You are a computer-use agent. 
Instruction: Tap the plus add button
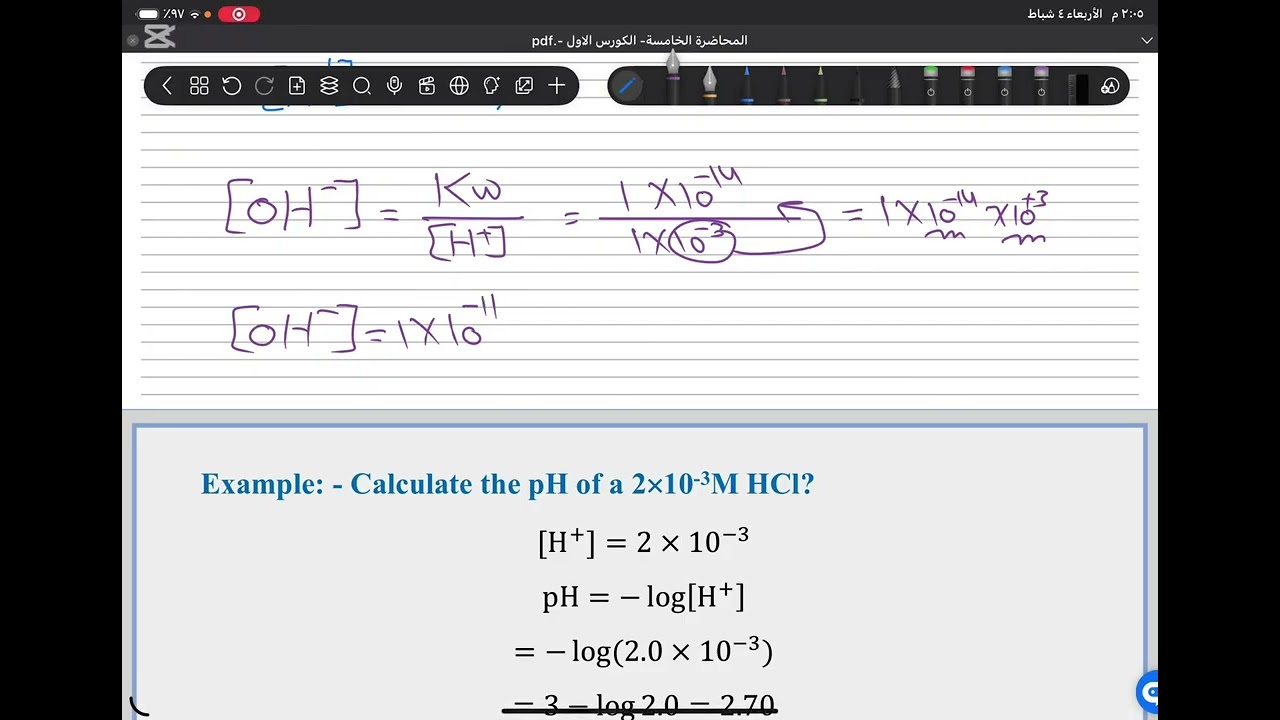(x=557, y=86)
